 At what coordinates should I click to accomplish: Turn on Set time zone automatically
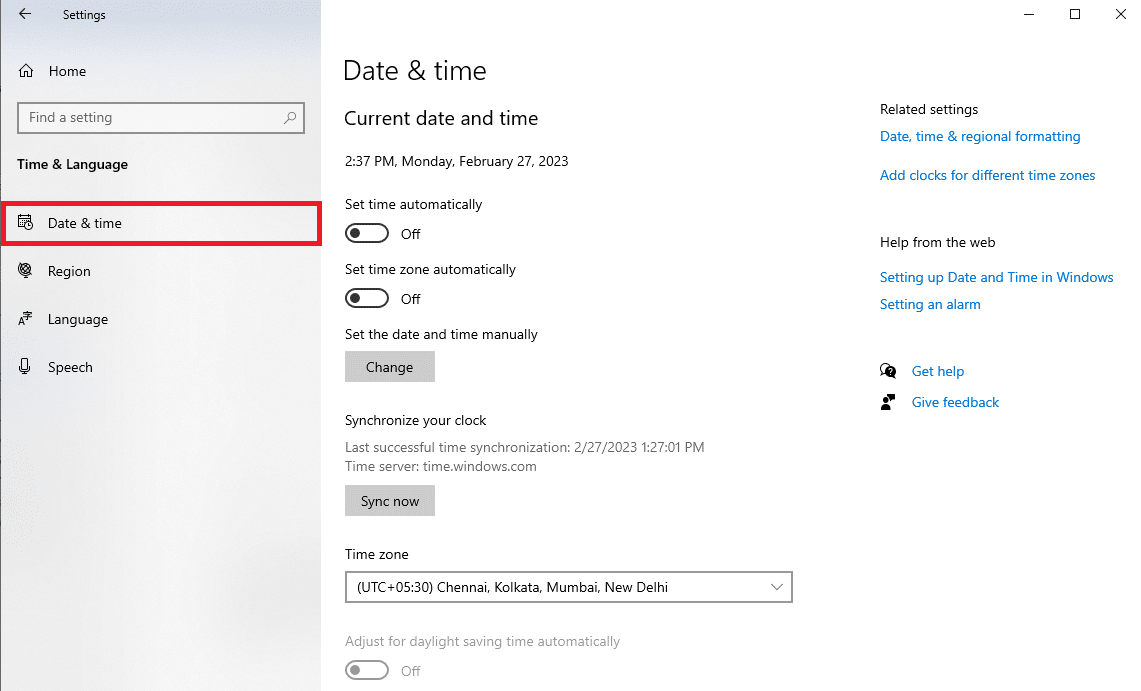(x=367, y=298)
